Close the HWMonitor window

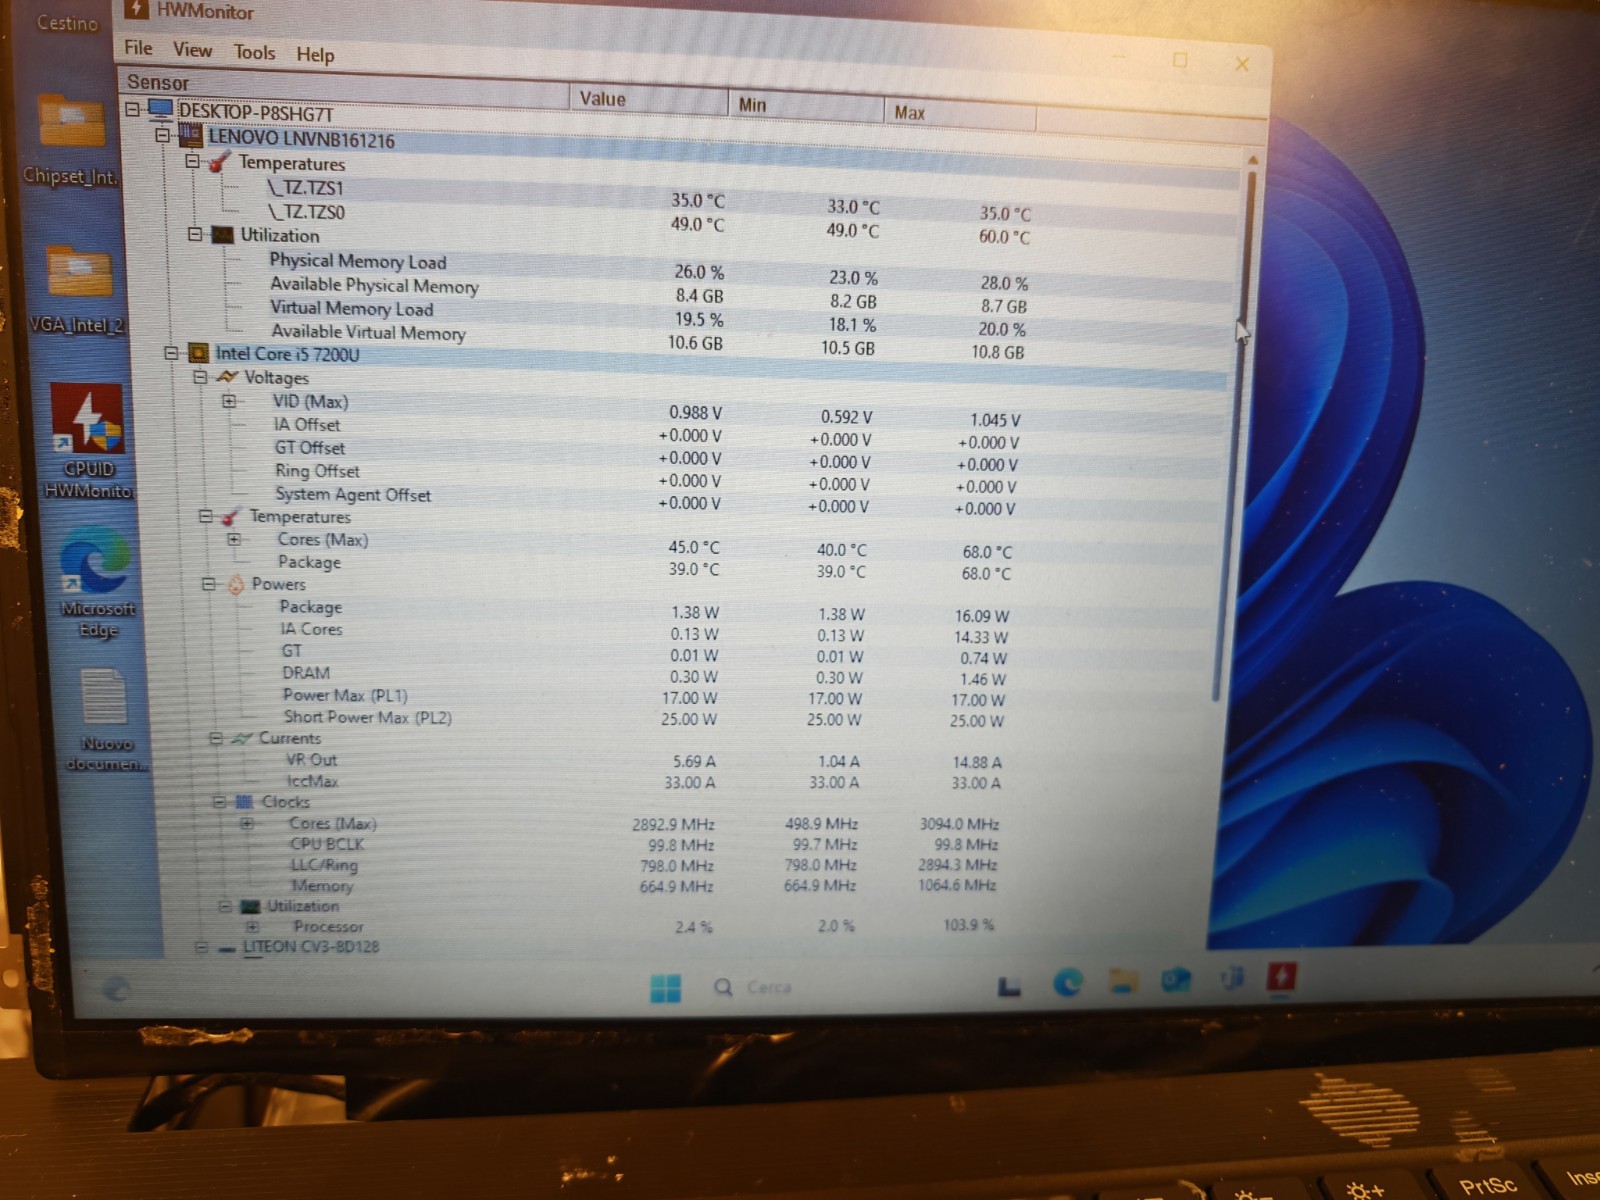[x=1241, y=63]
